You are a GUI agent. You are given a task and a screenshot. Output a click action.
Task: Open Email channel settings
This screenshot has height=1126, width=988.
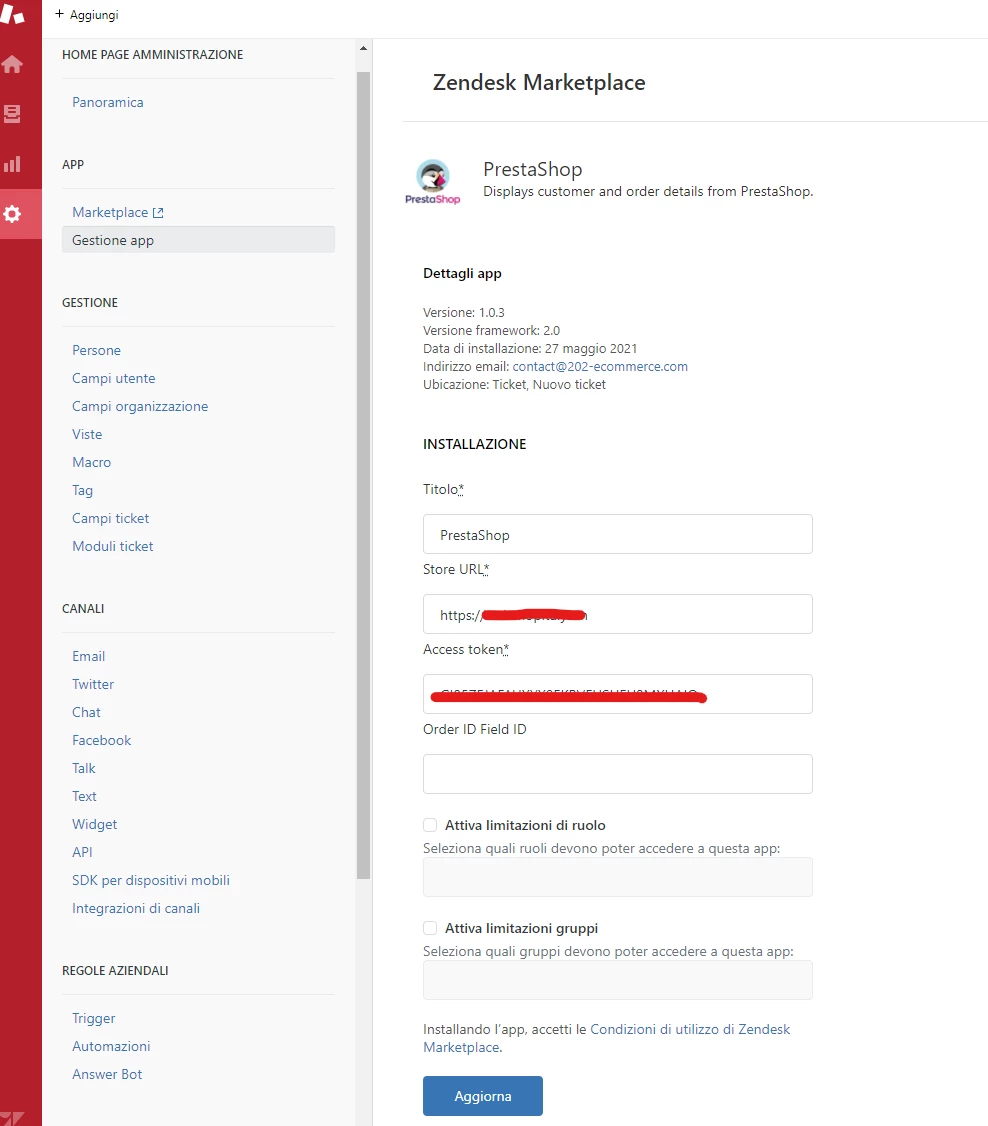[x=88, y=656]
